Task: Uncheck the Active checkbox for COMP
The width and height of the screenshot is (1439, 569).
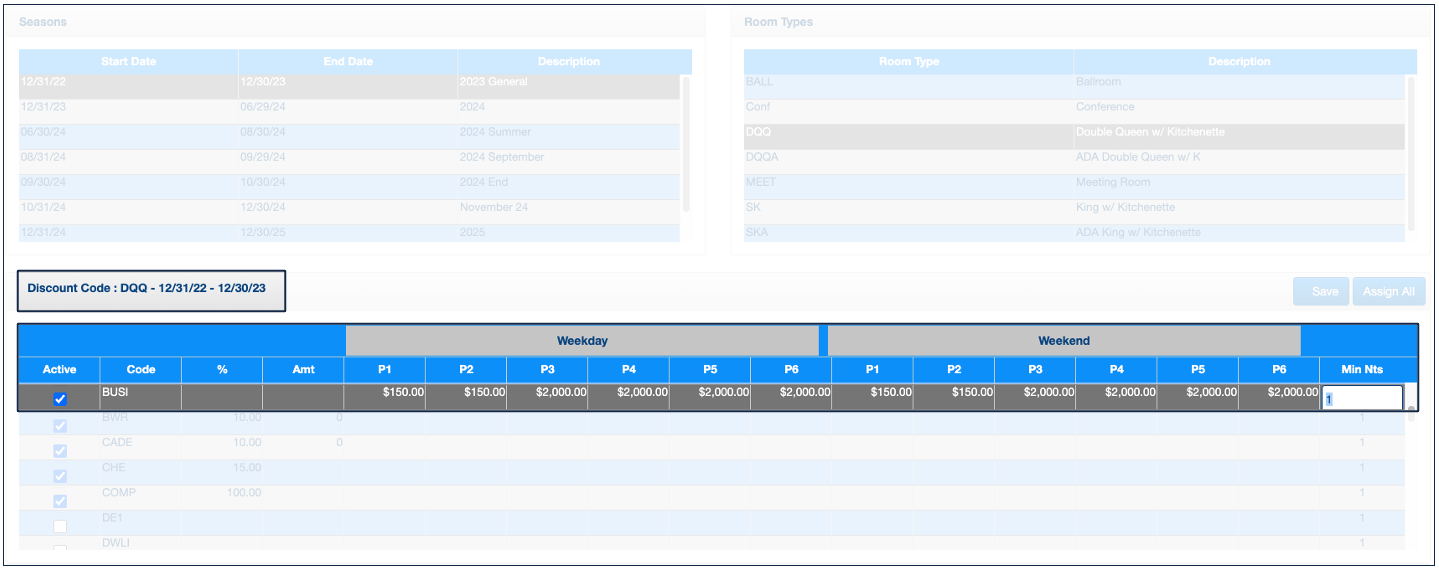Action: point(60,501)
